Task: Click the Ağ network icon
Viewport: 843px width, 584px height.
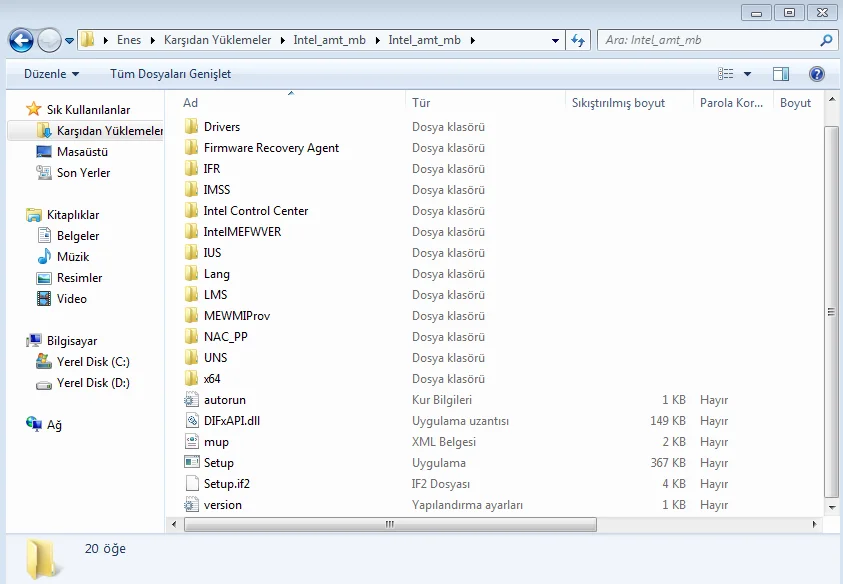Action: [33, 424]
